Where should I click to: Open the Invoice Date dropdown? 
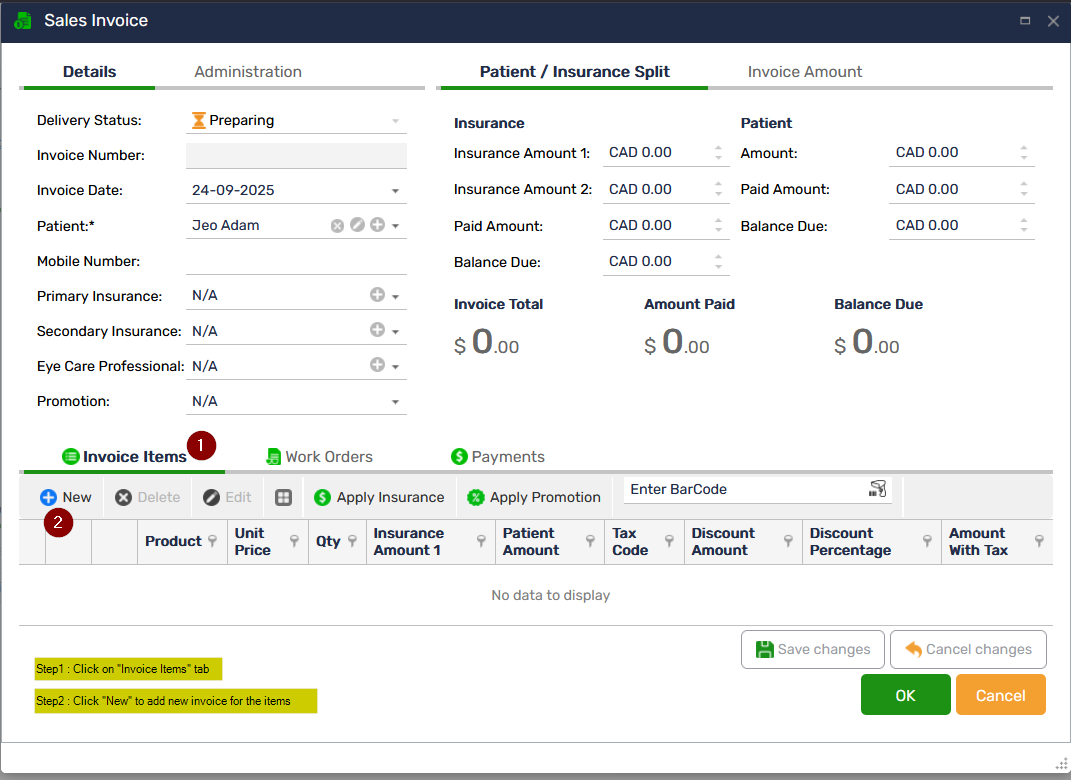point(395,191)
